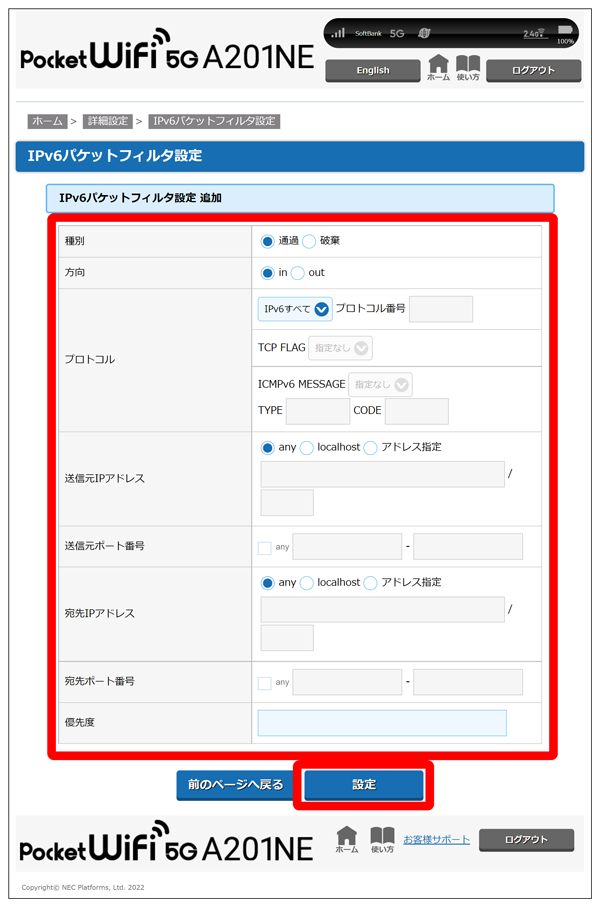Viewport: 600px width, 907px height.
Task: Open the 使い方 manual book icon in header
Action: coord(467,65)
